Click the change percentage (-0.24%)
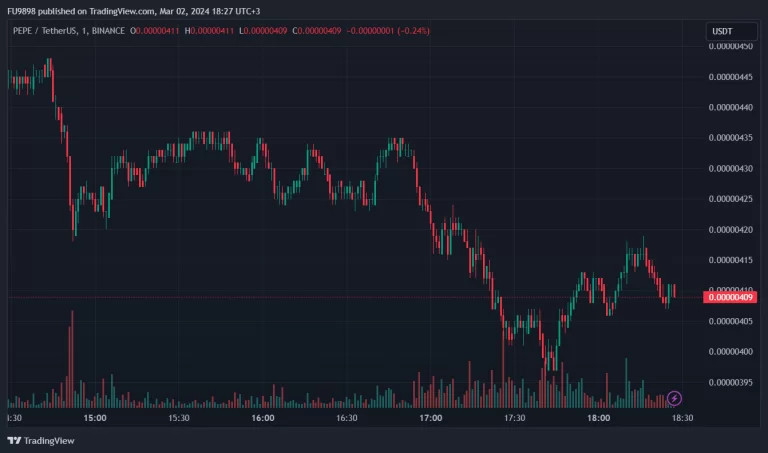The image size is (768, 453). coord(413,31)
